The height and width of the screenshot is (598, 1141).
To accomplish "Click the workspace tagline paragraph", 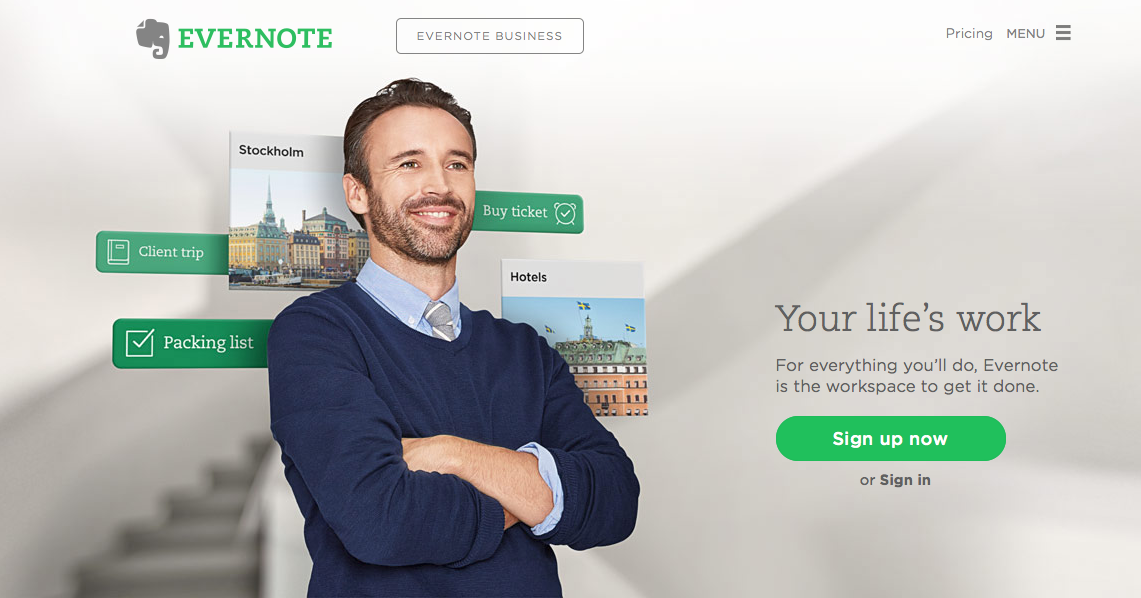I will pyautogui.click(x=917, y=375).
